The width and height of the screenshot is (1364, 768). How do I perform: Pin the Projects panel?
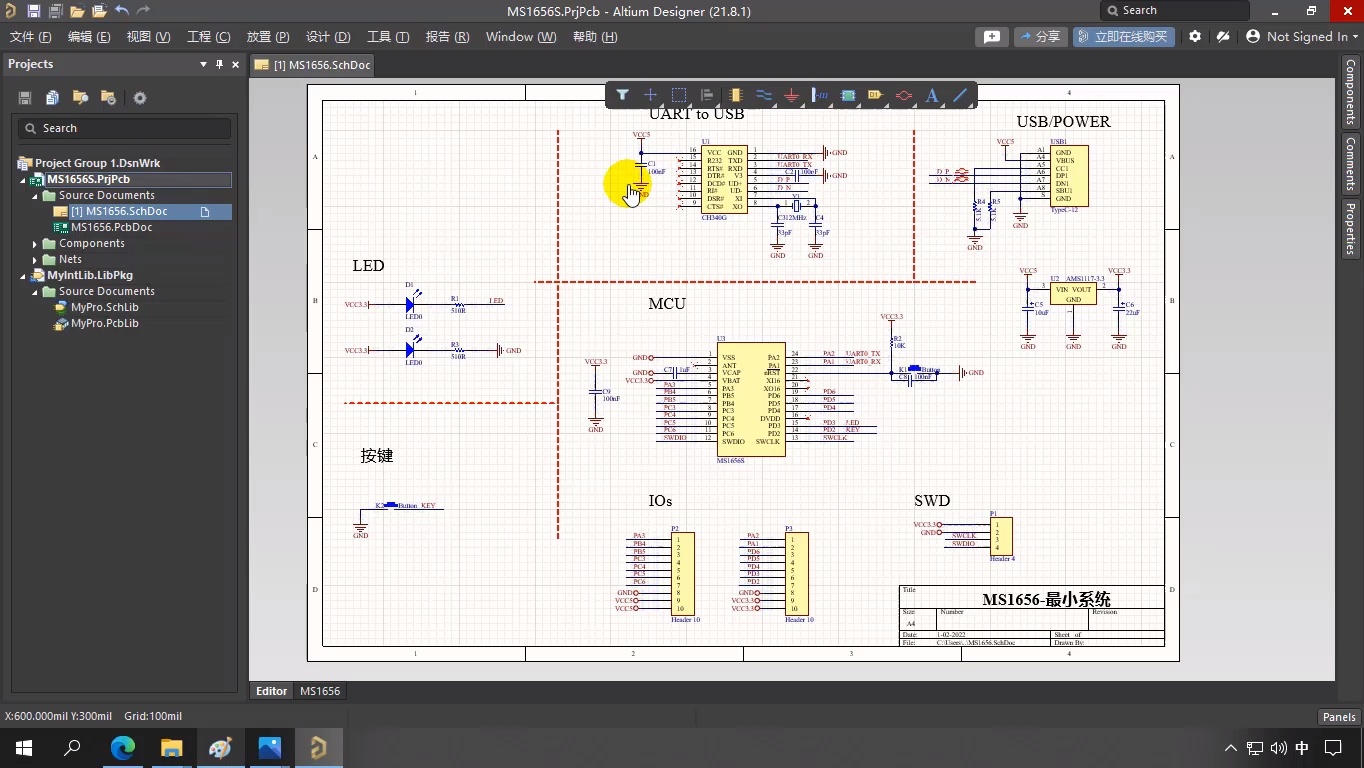coord(220,64)
